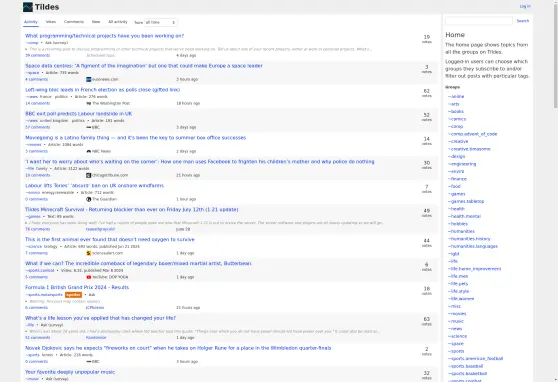Open Labour lifts Tories' windfarm ban article

[94, 185]
